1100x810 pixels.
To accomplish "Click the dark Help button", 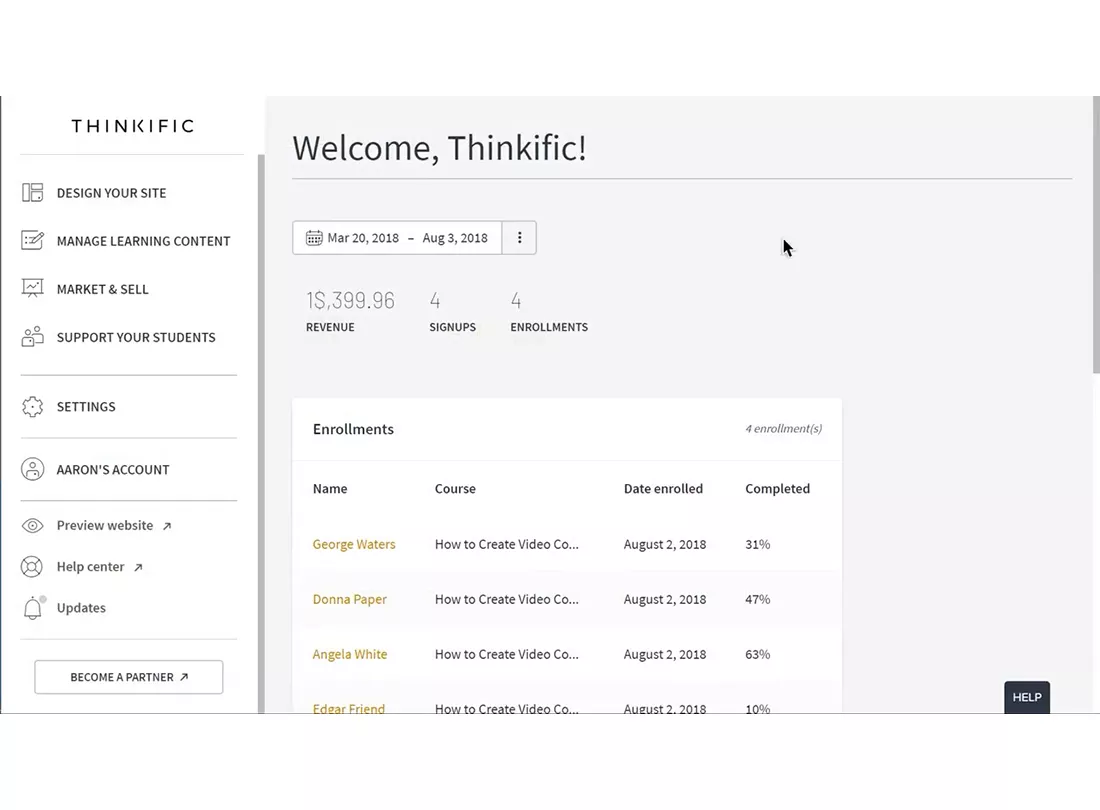I will tap(1027, 697).
